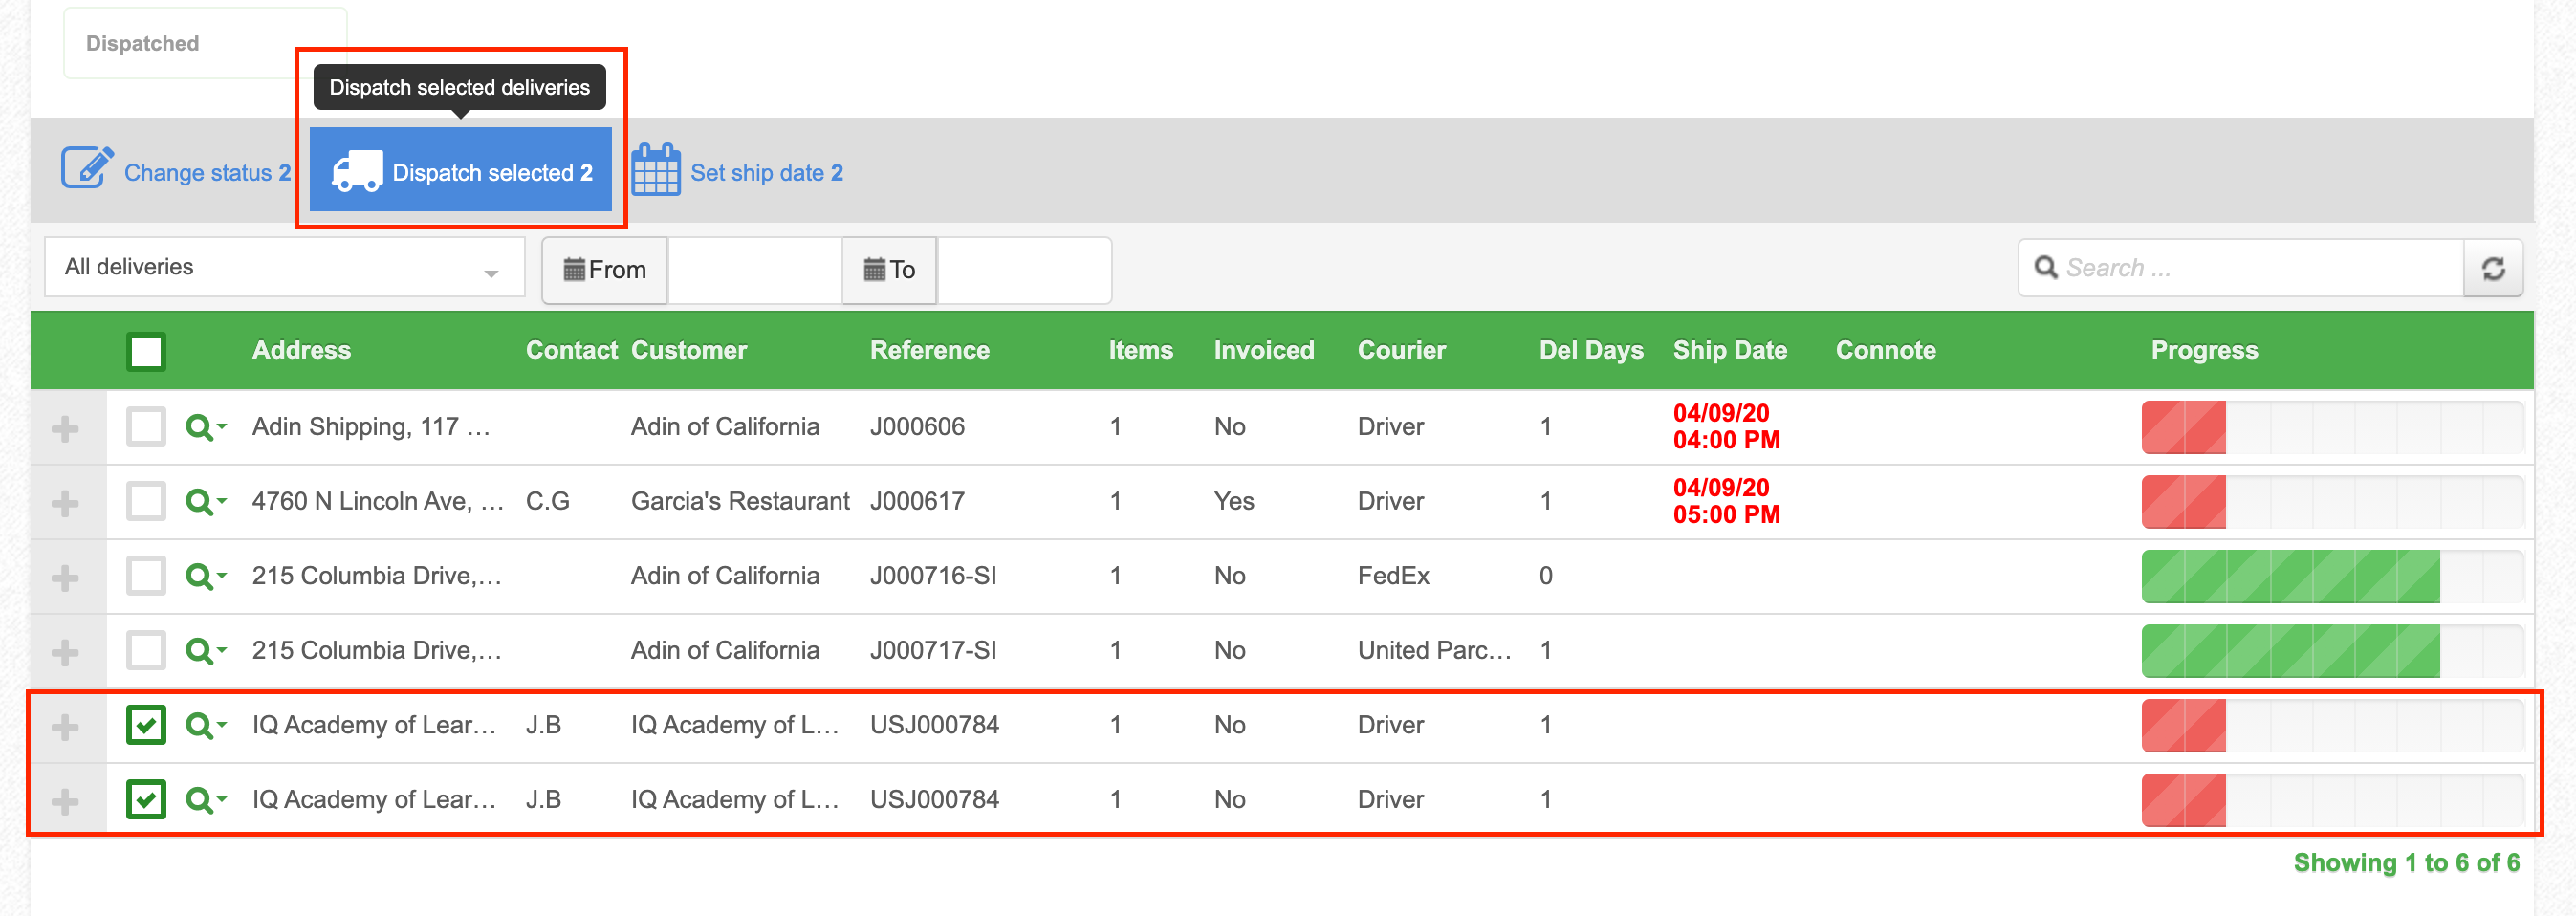Sort by the Reference column header
Viewport: 2576px width, 916px height.
point(930,350)
